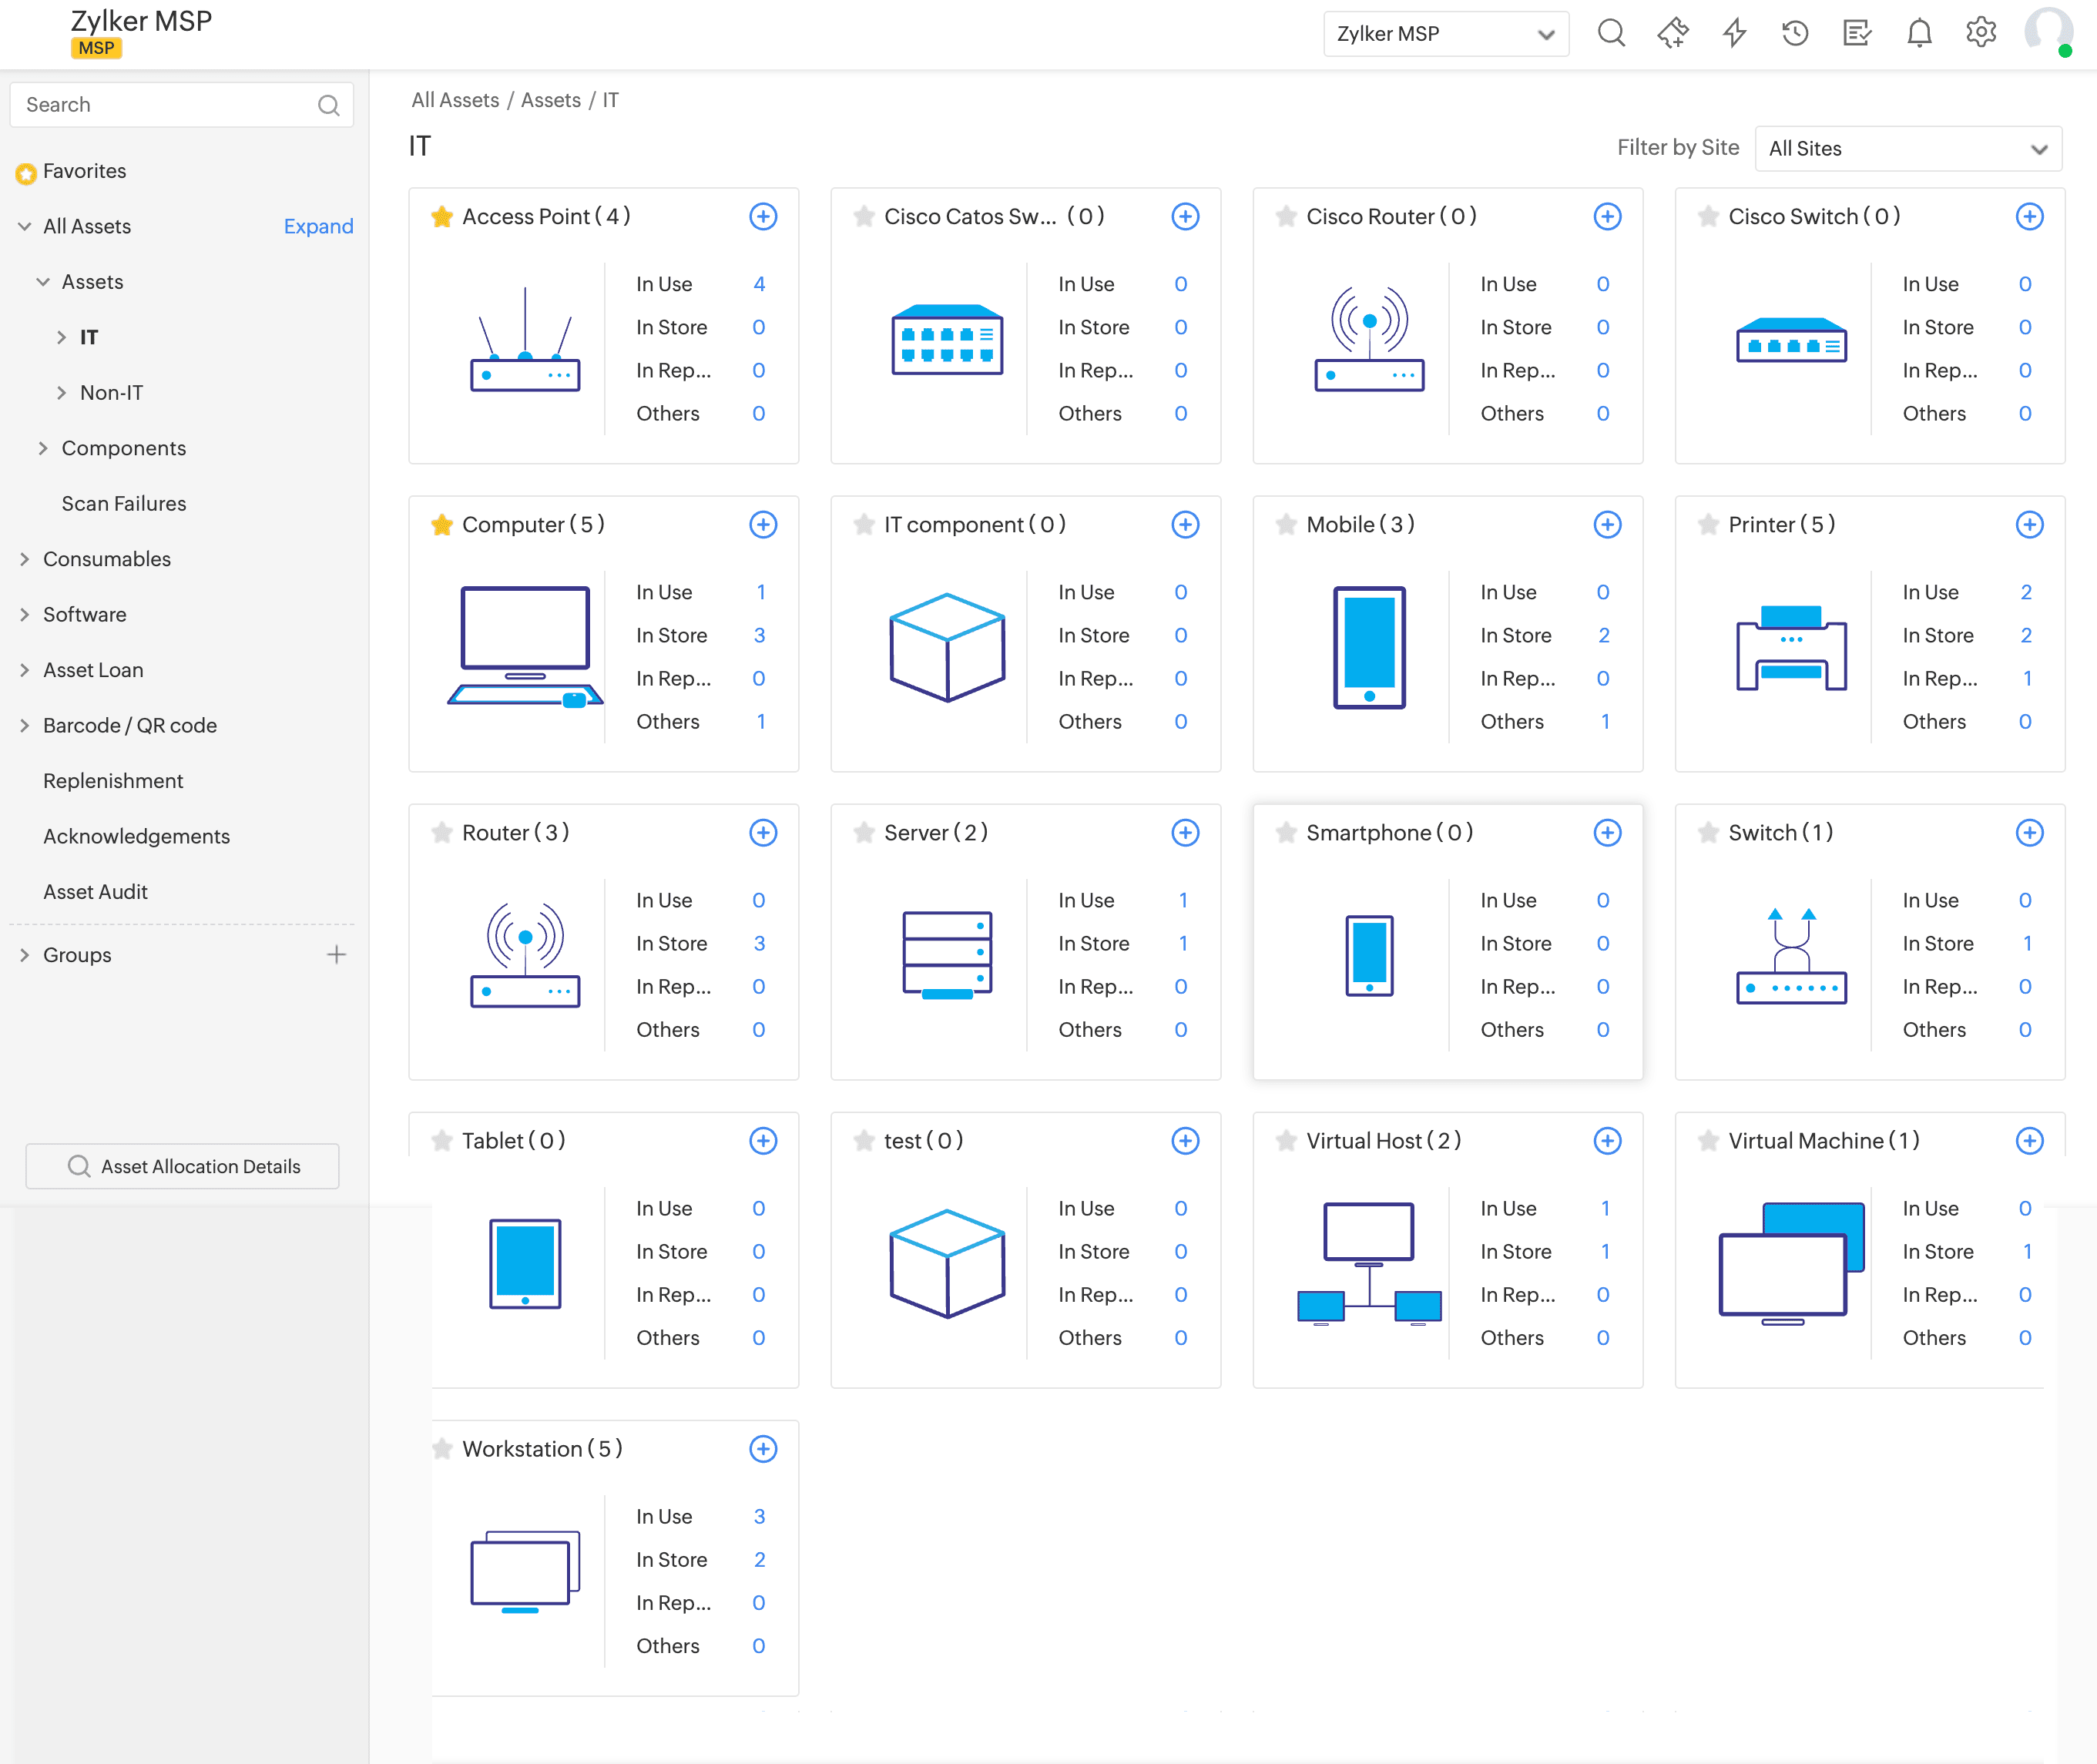Click the history clock icon in header

coord(1795,34)
